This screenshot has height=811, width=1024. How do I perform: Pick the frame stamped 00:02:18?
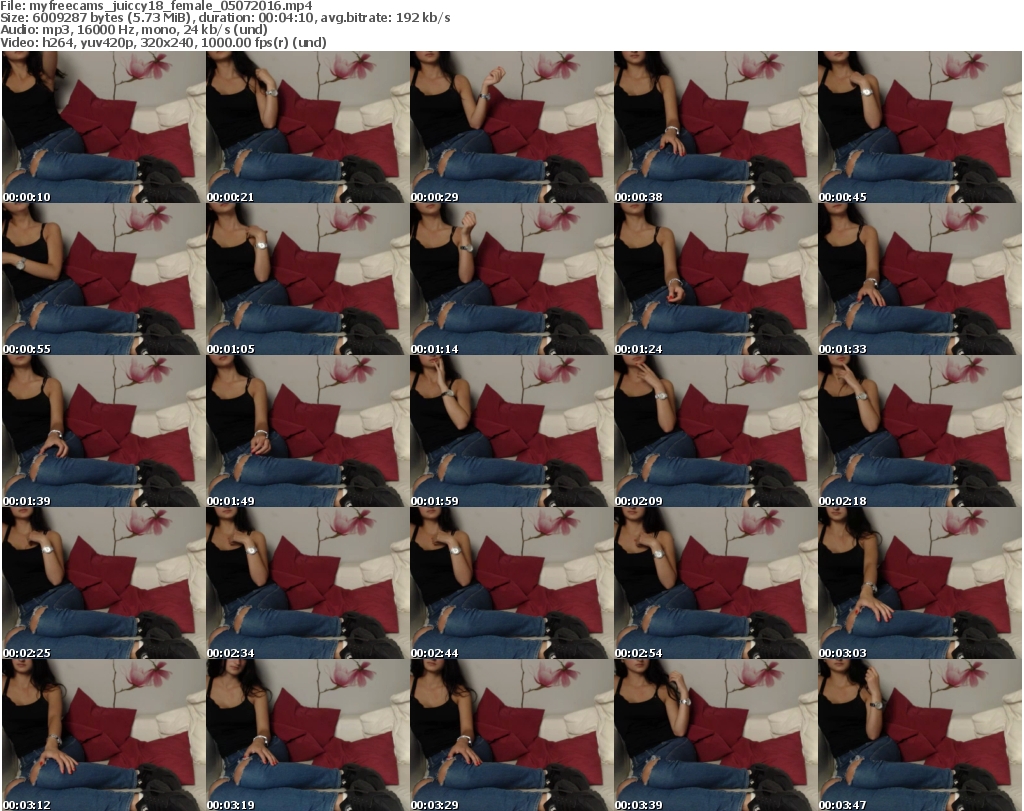point(920,431)
